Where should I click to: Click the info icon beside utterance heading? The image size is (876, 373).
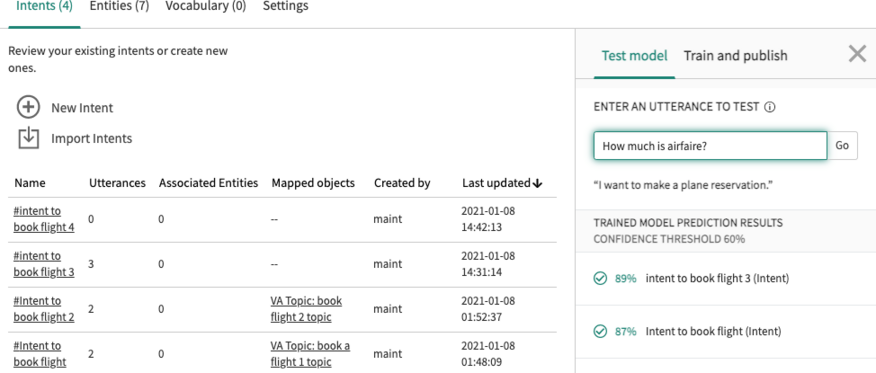(769, 107)
